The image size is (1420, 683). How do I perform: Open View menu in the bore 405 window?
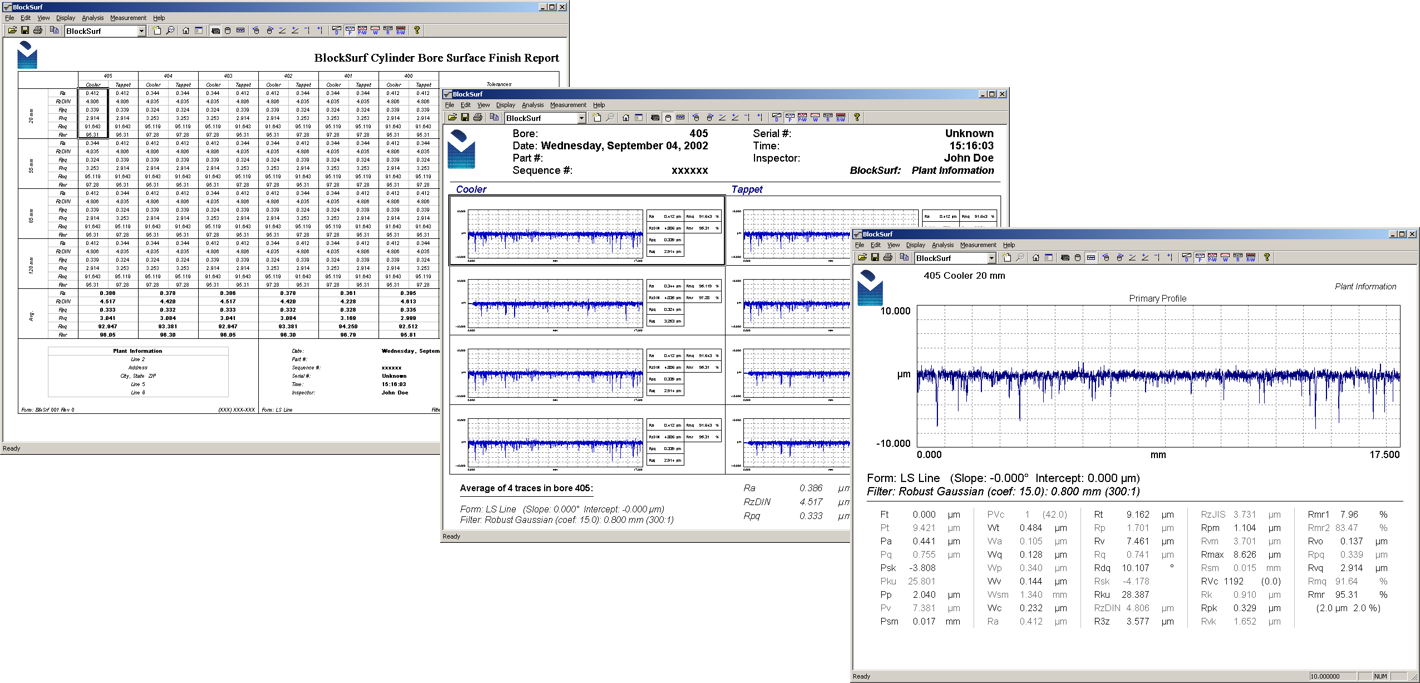pyautogui.click(x=483, y=105)
